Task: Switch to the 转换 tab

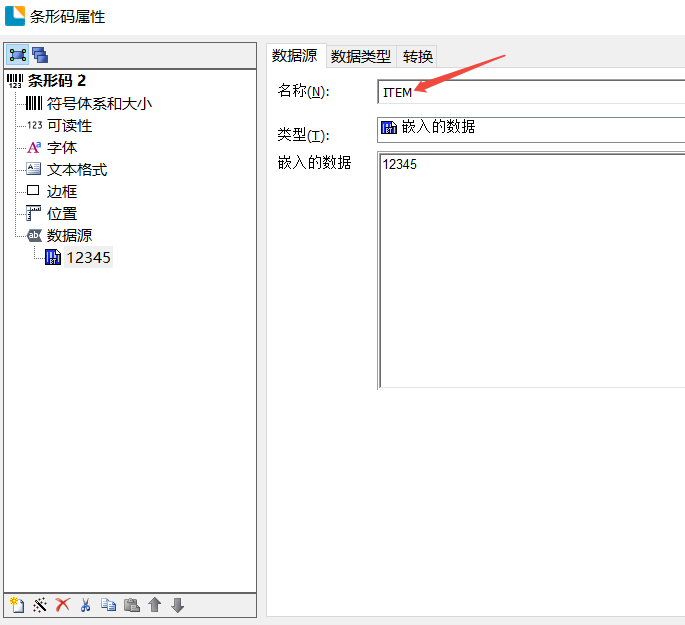Action: coord(418,56)
